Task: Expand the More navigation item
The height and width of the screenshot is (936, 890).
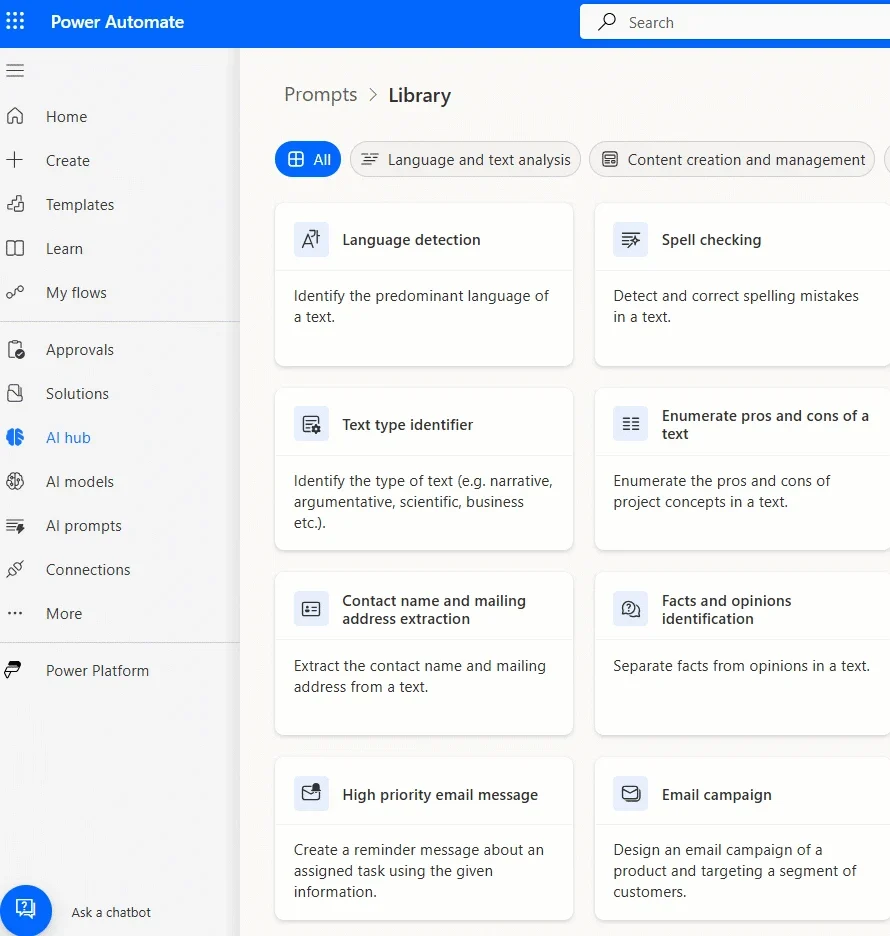Action: point(64,614)
